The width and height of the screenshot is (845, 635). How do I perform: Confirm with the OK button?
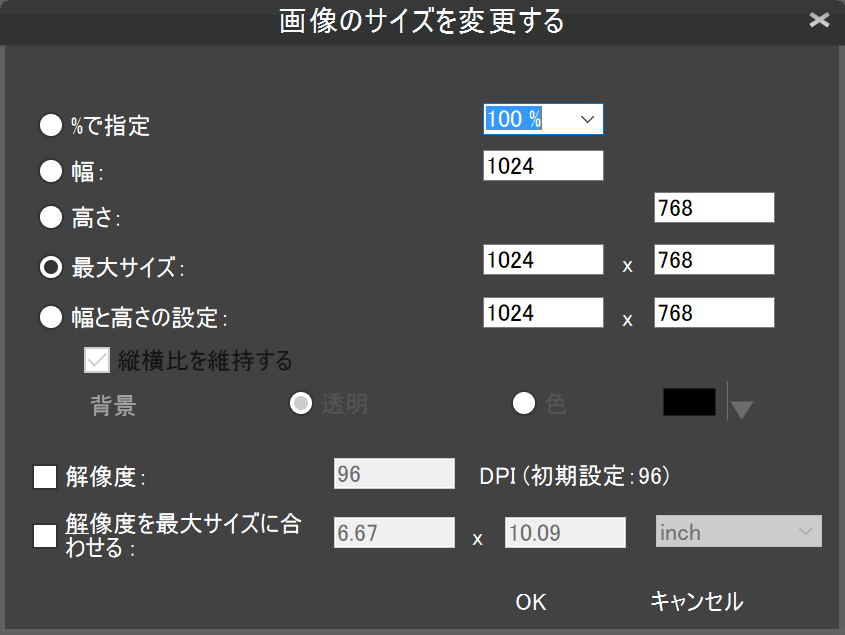(x=531, y=602)
